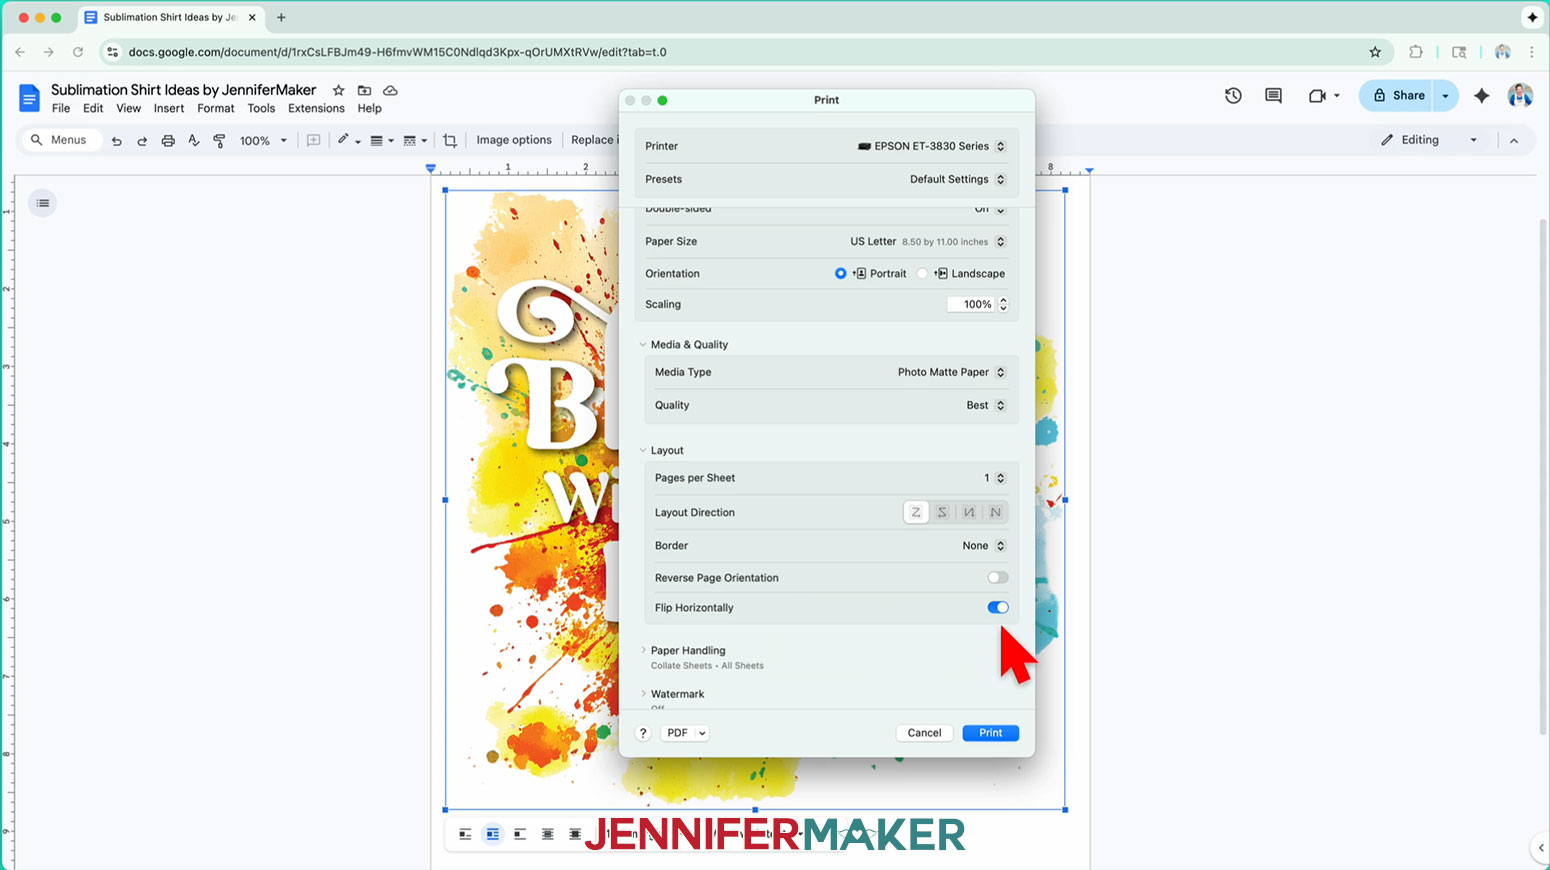The width and height of the screenshot is (1550, 870).
Task: Open the Presets dropdown
Action: coord(958,180)
